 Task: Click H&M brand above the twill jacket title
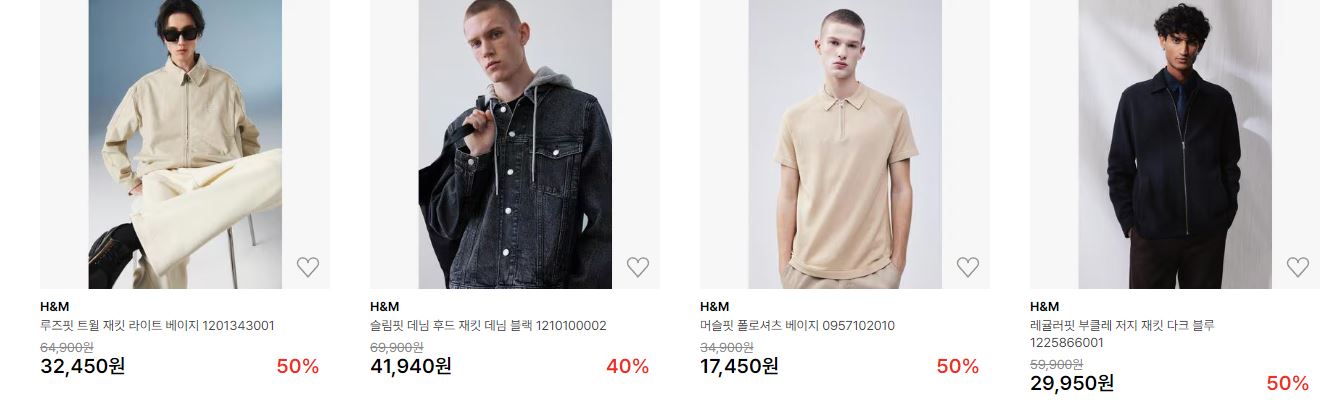54,306
